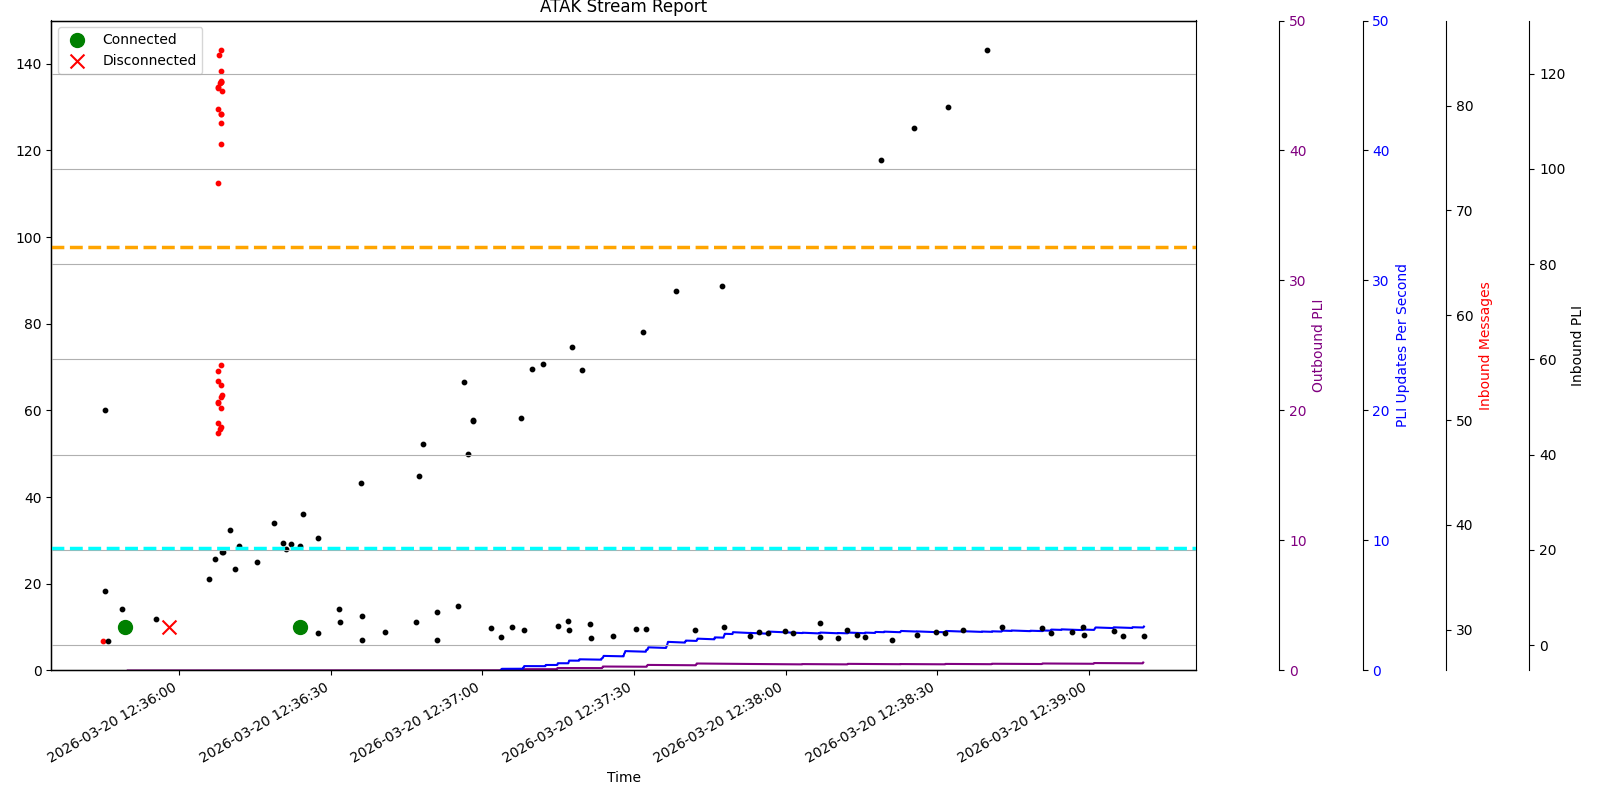Click the "ATAK Stream Report" chart title
Viewport: 1600px width, 800px height.
coord(623,8)
